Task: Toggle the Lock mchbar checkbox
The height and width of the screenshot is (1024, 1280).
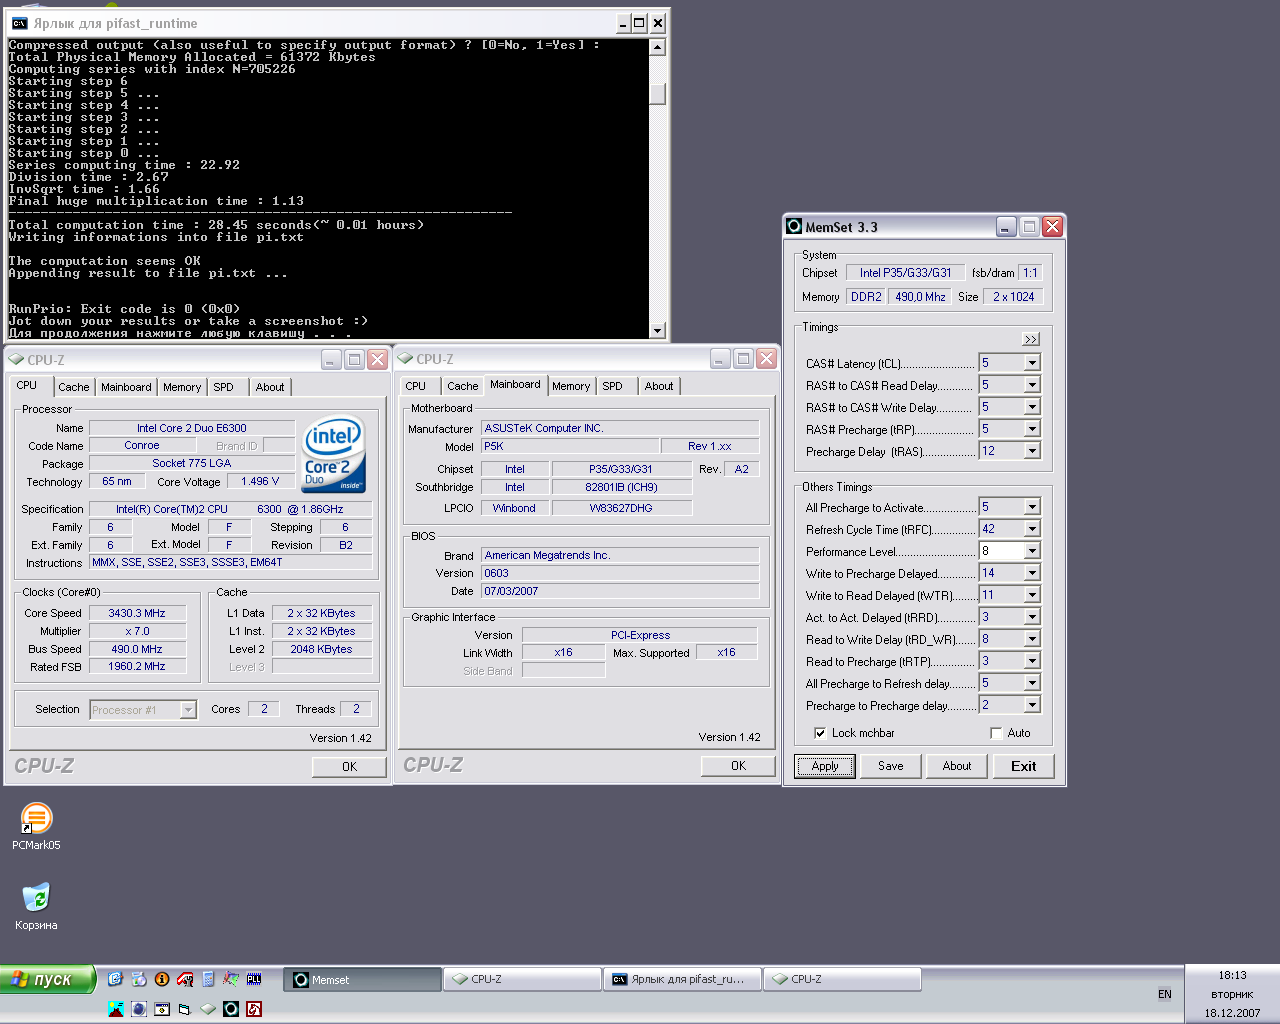Action: pos(820,733)
